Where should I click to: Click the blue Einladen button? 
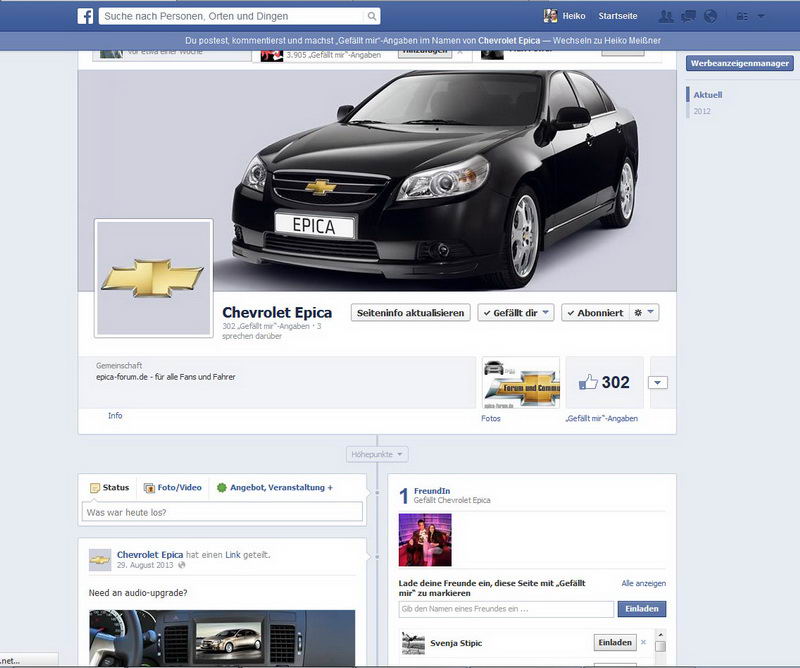point(642,609)
